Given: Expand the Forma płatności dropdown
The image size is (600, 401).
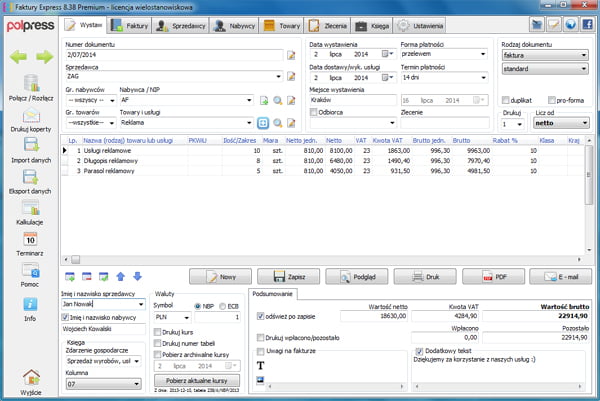Looking at the screenshot, I should (482, 57).
